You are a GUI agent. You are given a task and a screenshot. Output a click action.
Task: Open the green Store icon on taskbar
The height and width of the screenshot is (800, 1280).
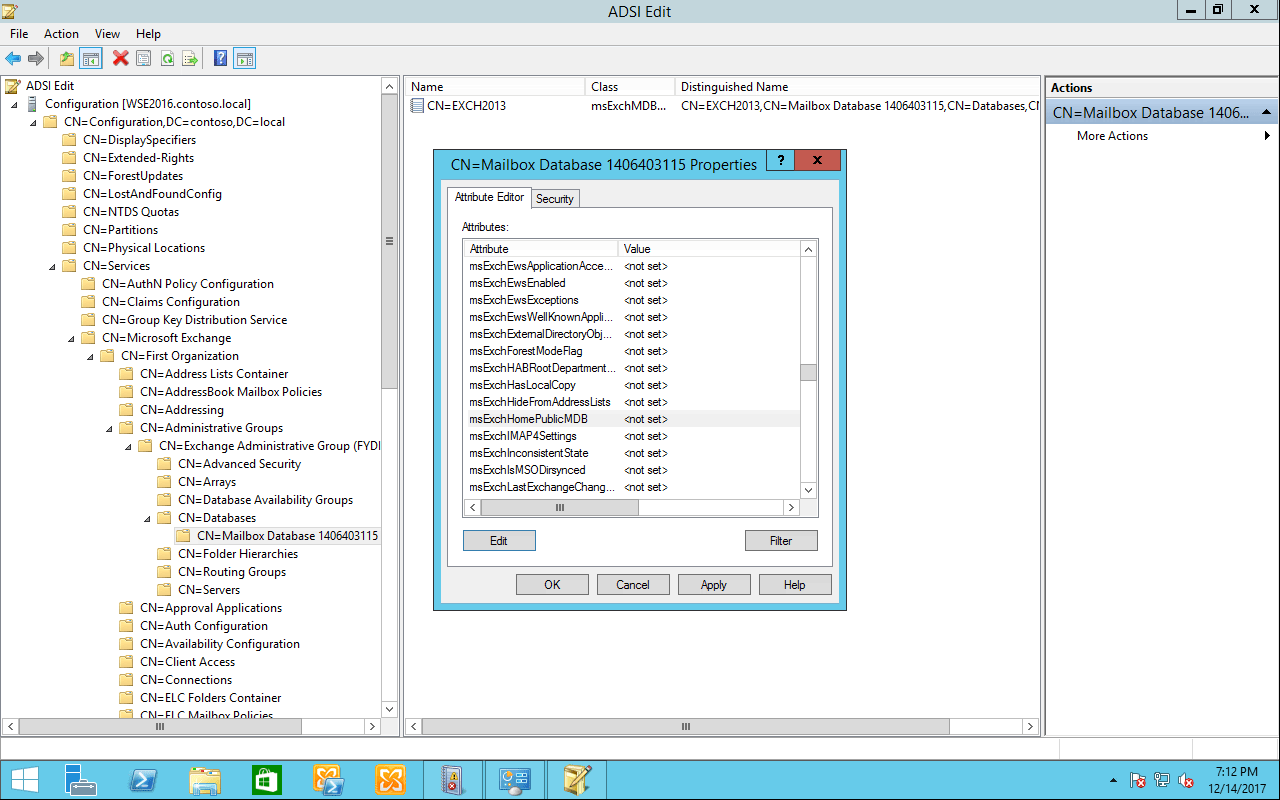[267, 780]
